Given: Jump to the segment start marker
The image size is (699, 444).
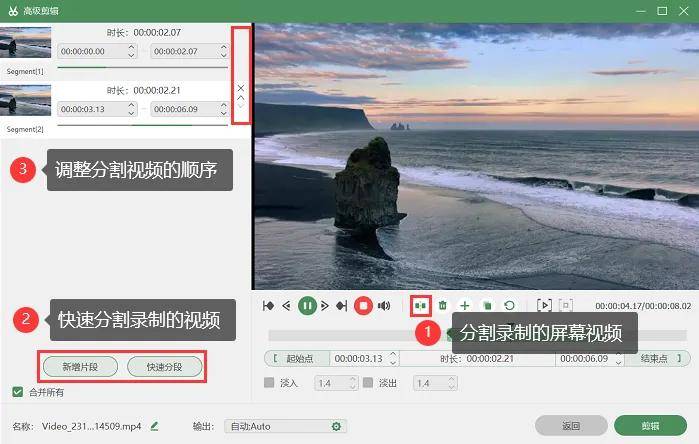Looking at the screenshot, I should (268, 305).
